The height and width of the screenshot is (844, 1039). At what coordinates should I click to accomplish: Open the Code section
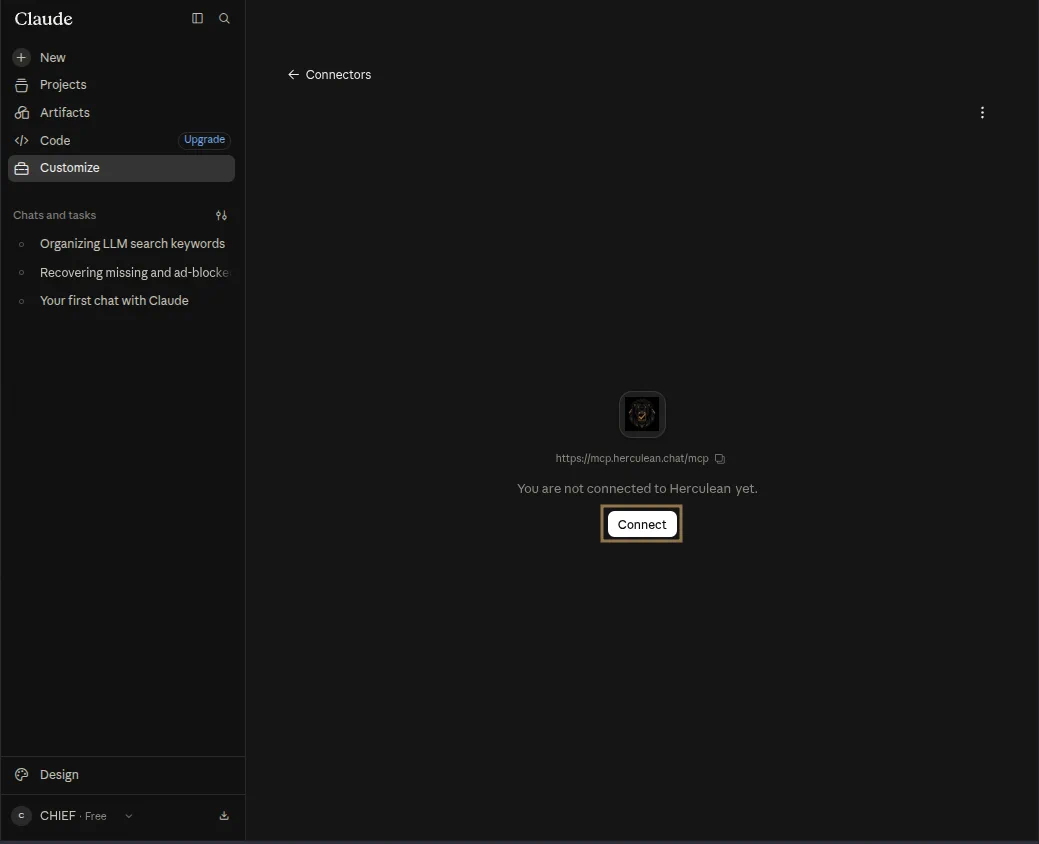[x=54, y=140]
